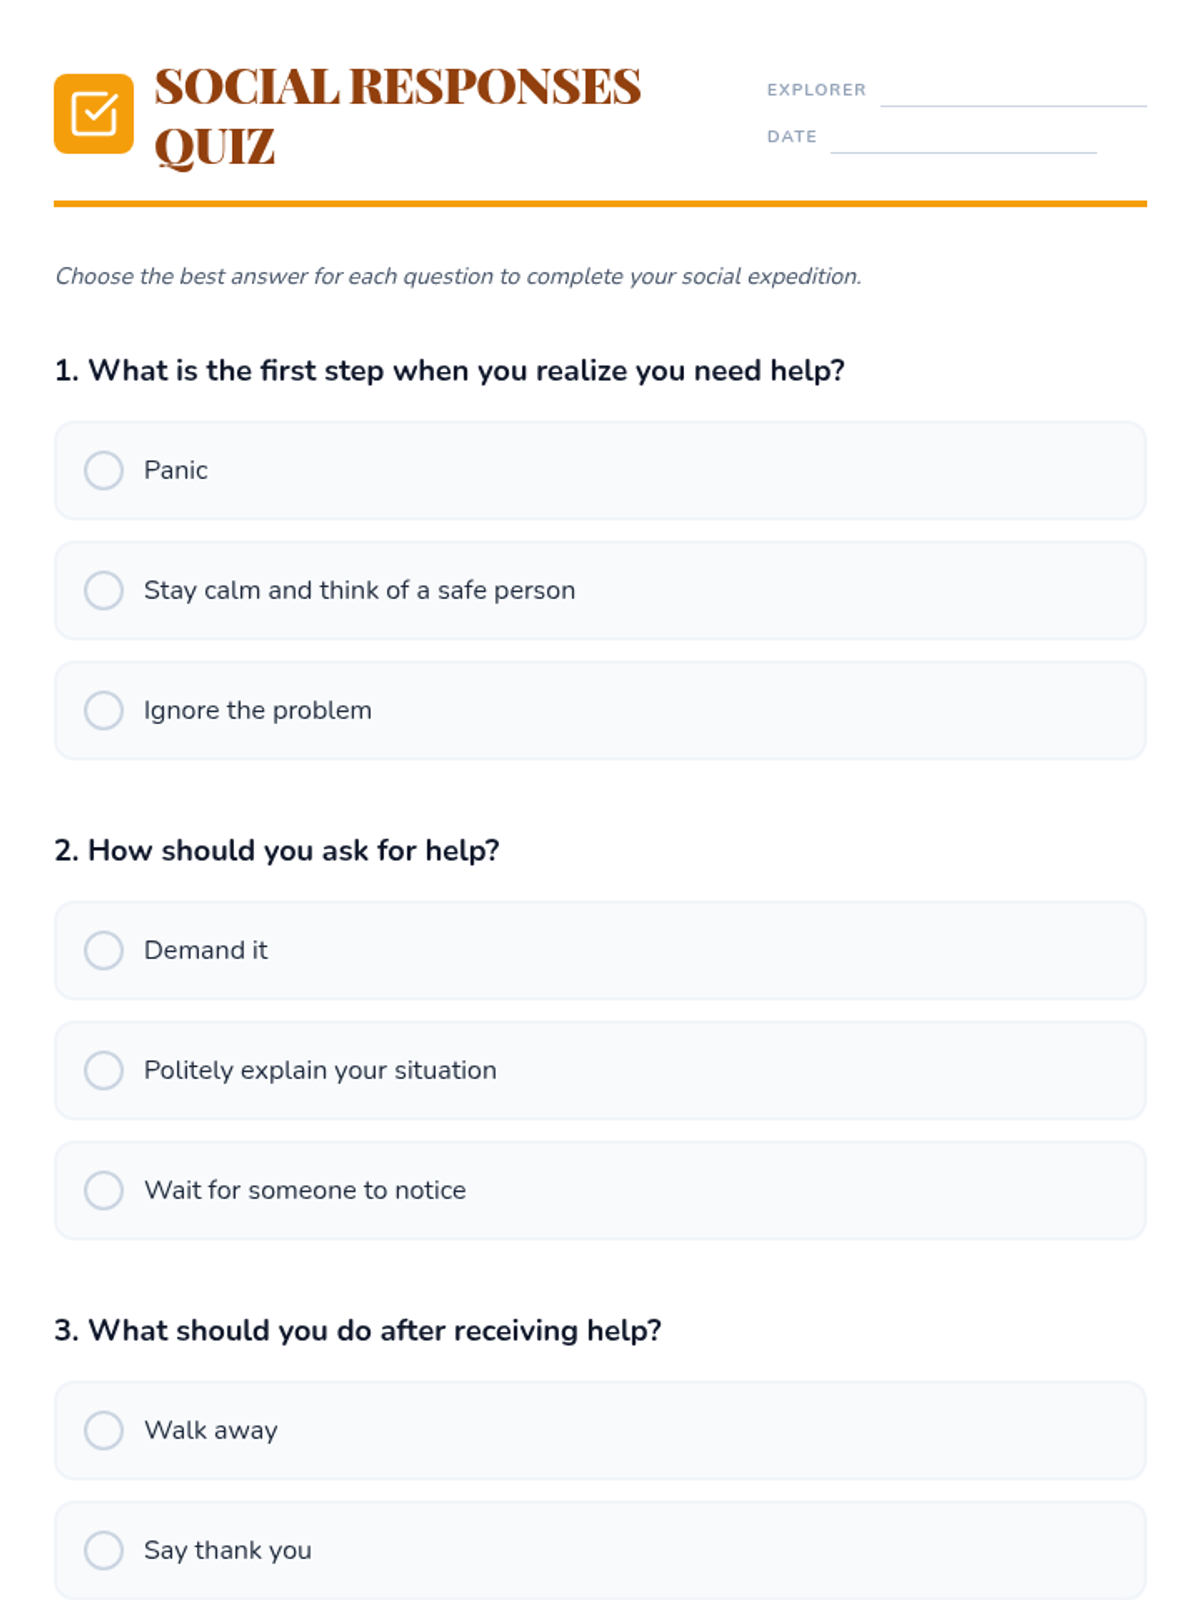Choose the Politely explain your situation radio button
The image size is (1200, 1600).
[104, 1070]
